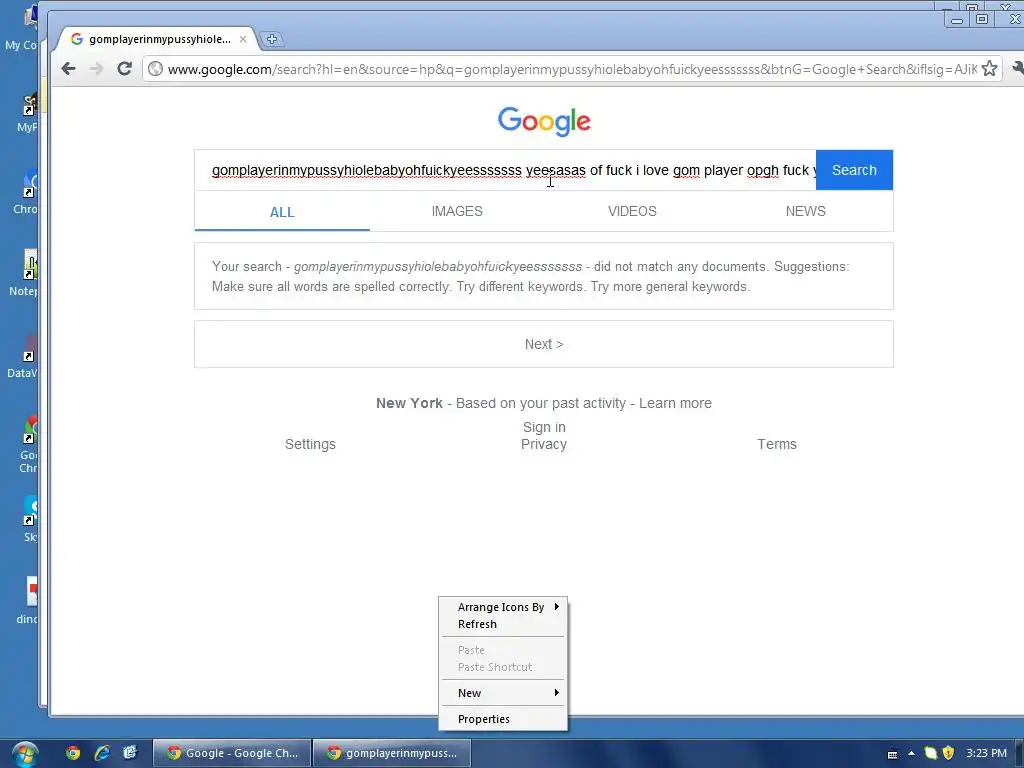Screen dimensions: 1024x768
Task: Click the Sign in link
Action: click(544, 427)
